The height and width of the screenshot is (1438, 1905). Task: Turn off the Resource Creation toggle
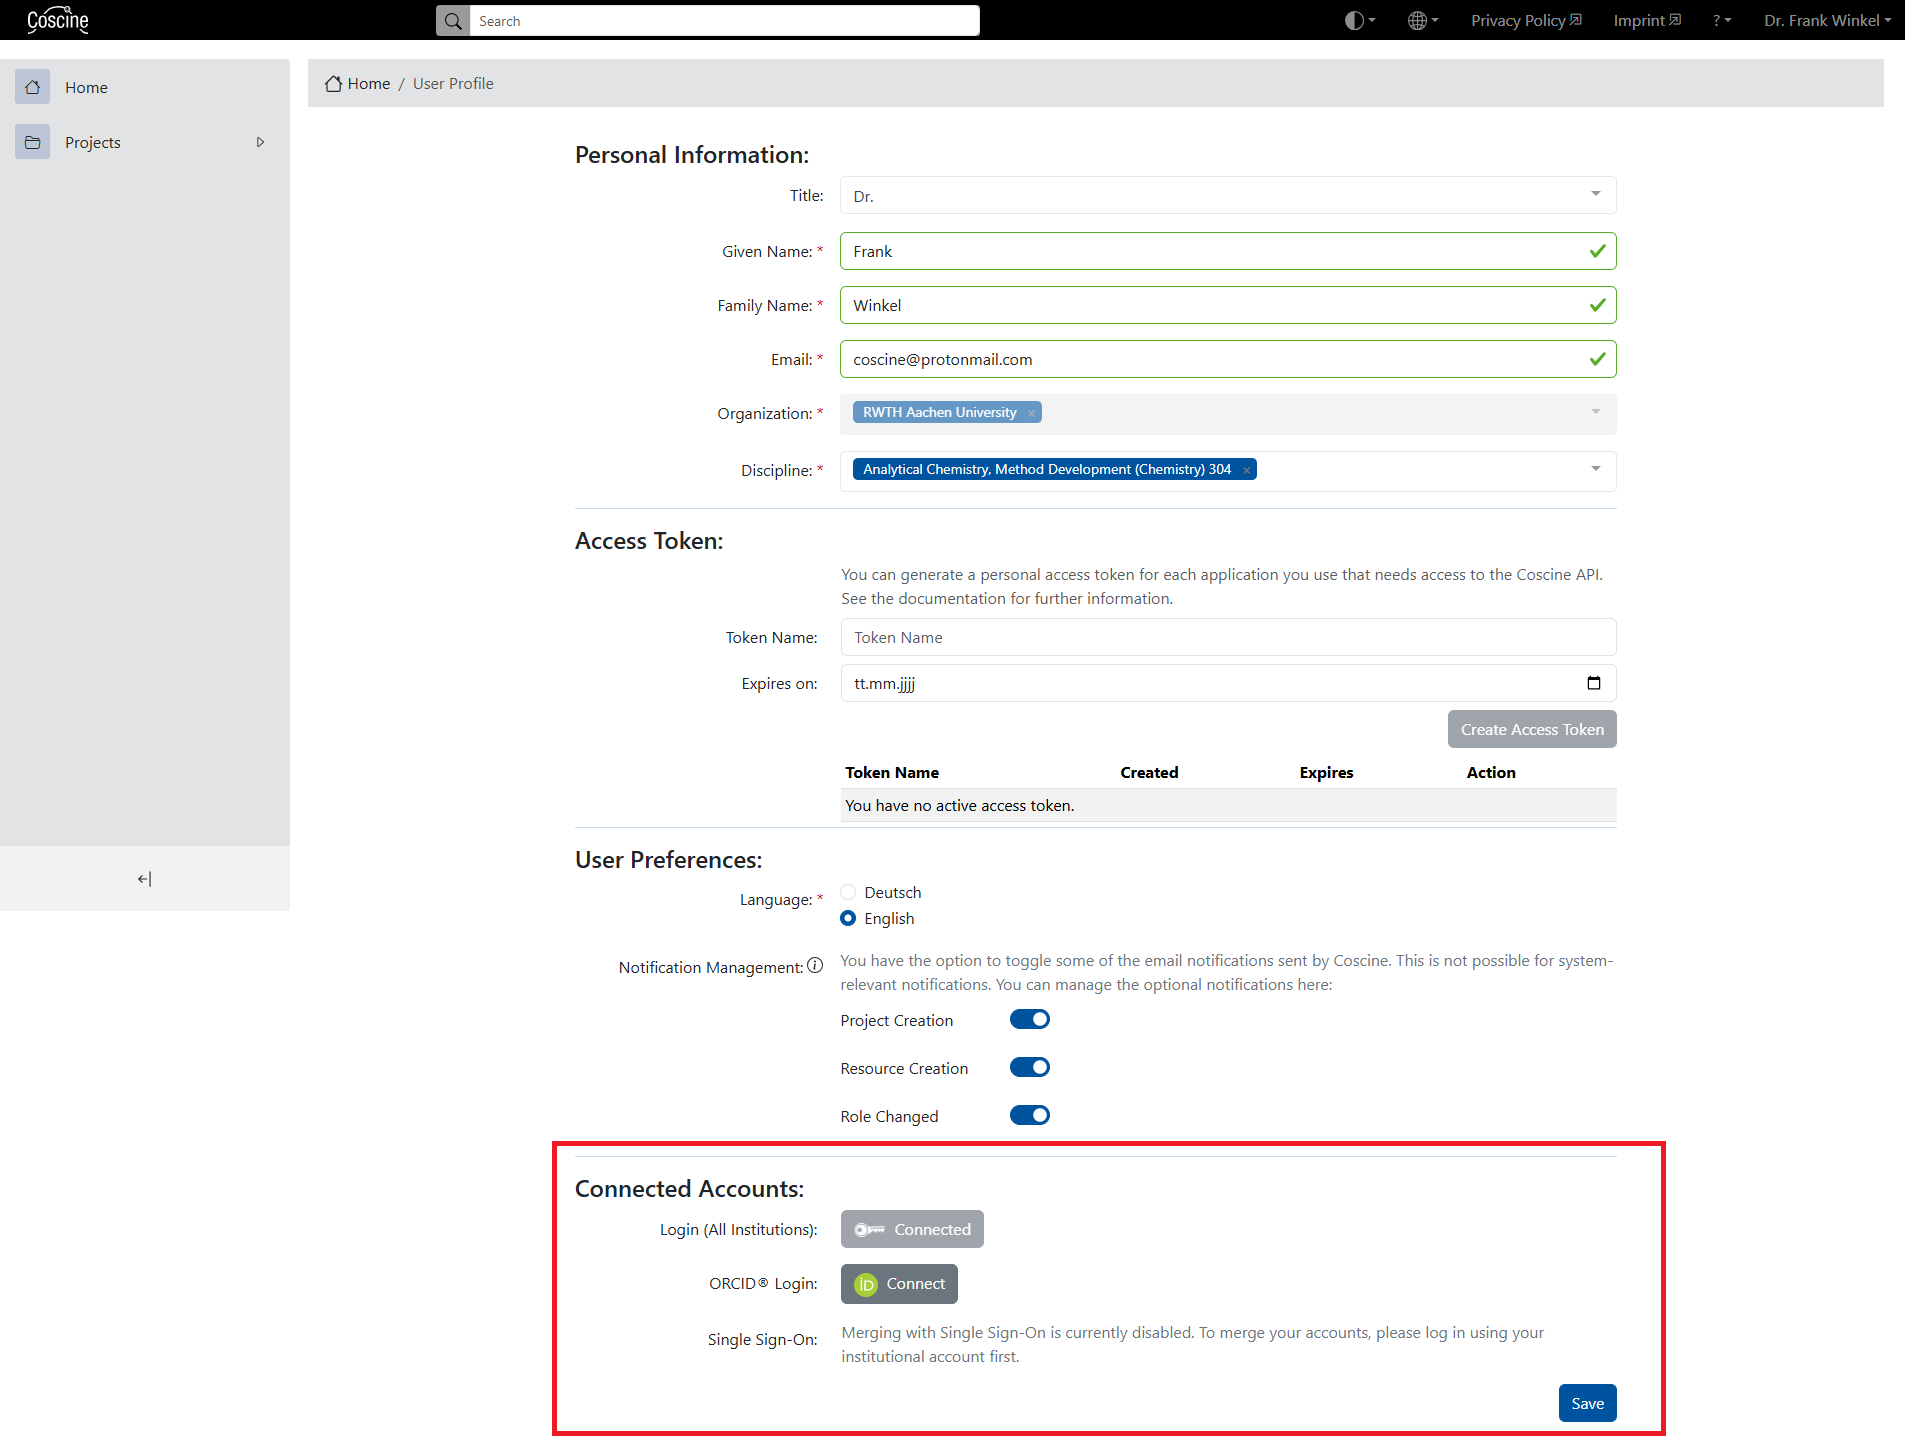click(x=1029, y=1067)
